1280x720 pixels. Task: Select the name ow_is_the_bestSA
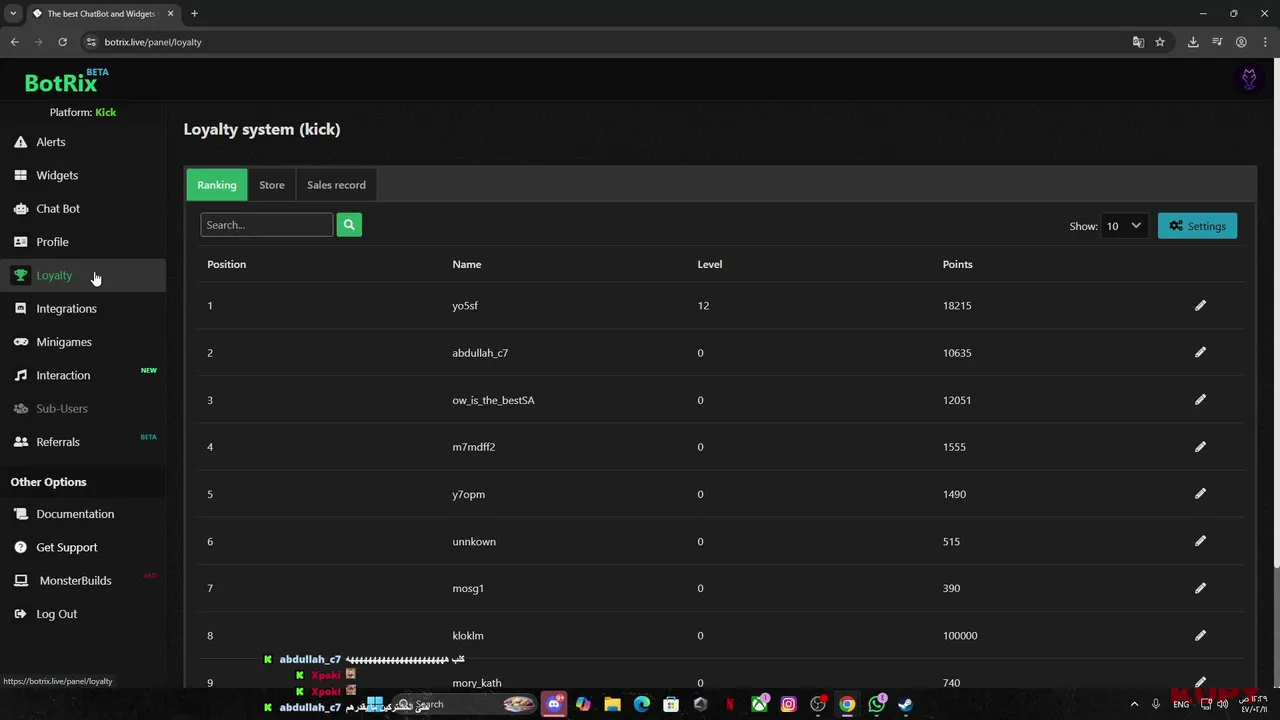[493, 400]
